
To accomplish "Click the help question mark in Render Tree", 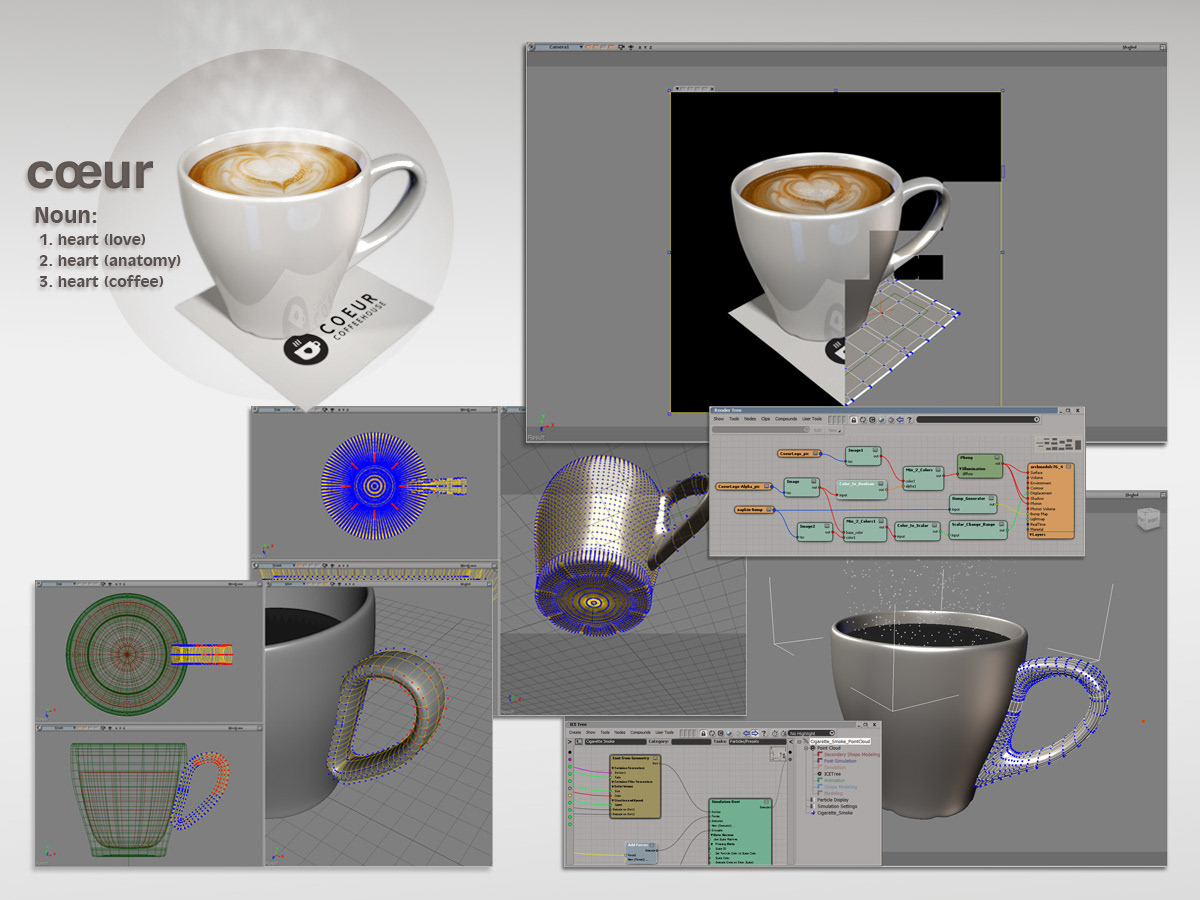I will (x=909, y=420).
